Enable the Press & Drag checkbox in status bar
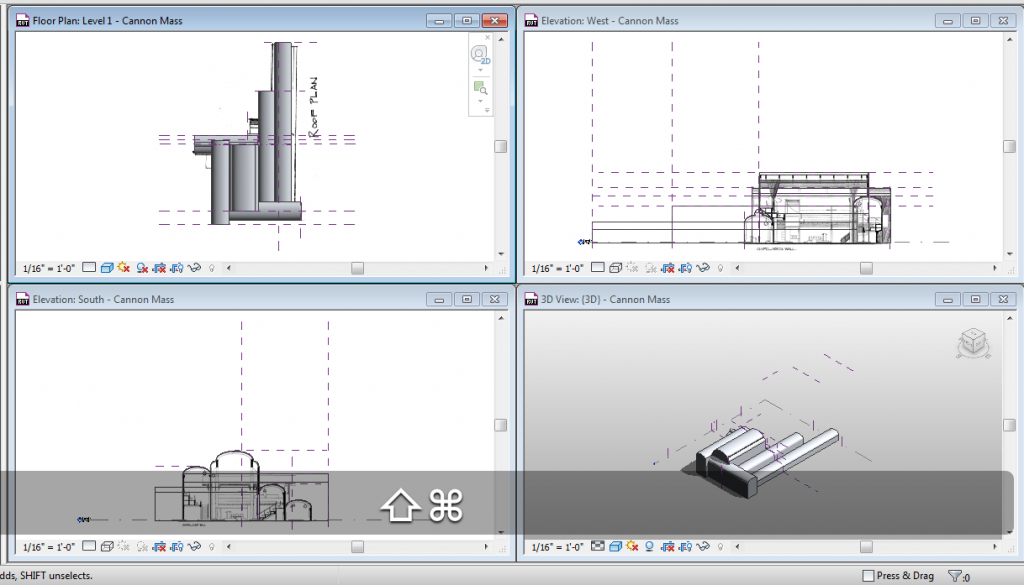Image resolution: width=1024 pixels, height=585 pixels. click(x=866, y=575)
